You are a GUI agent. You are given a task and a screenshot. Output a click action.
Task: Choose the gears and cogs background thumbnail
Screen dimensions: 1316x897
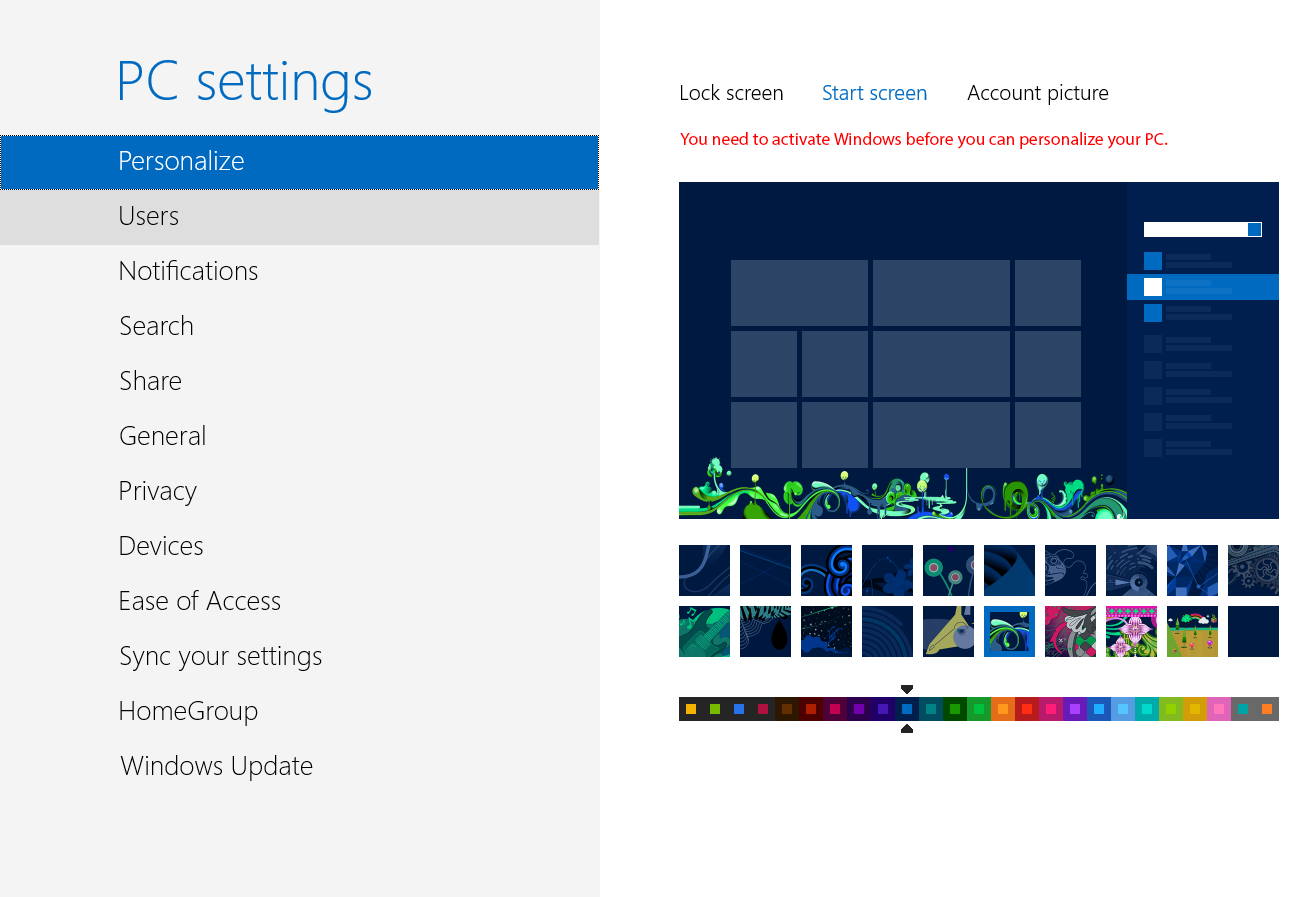click(x=1253, y=570)
